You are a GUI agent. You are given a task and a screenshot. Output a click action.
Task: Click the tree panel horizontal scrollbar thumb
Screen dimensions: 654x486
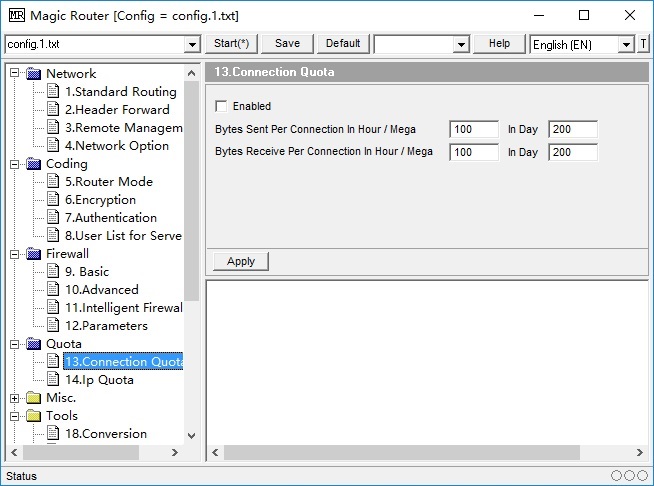coord(81,452)
